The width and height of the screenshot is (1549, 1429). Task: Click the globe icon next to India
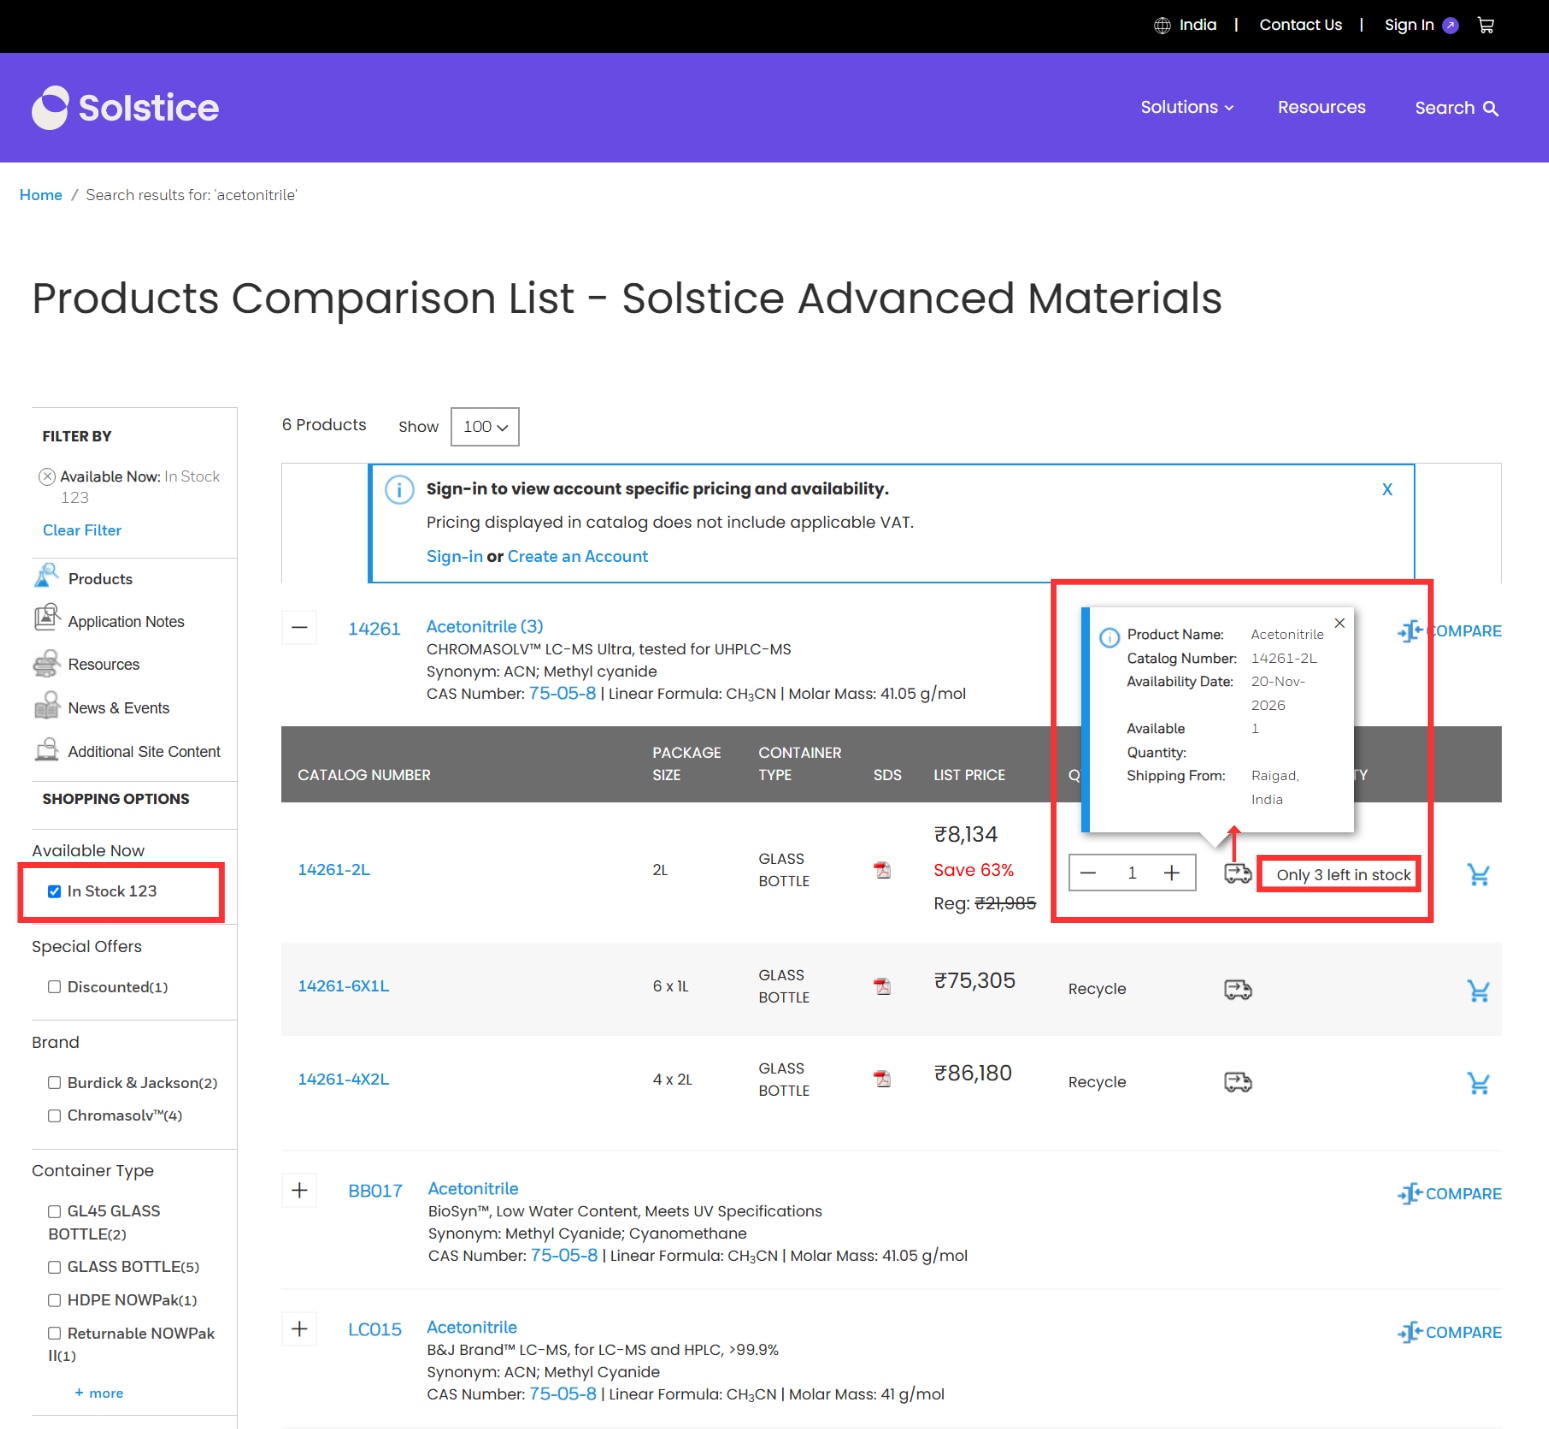coord(1162,25)
